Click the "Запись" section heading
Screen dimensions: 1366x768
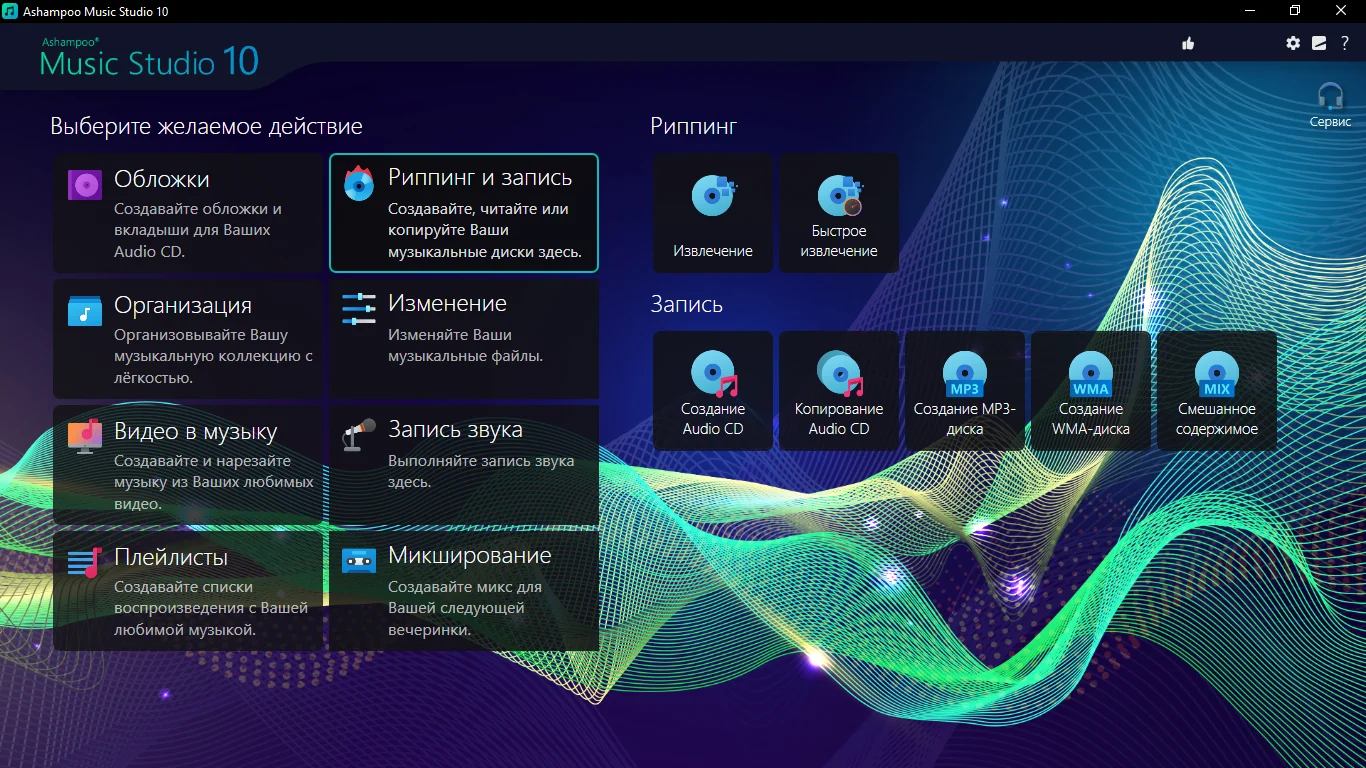tap(686, 305)
